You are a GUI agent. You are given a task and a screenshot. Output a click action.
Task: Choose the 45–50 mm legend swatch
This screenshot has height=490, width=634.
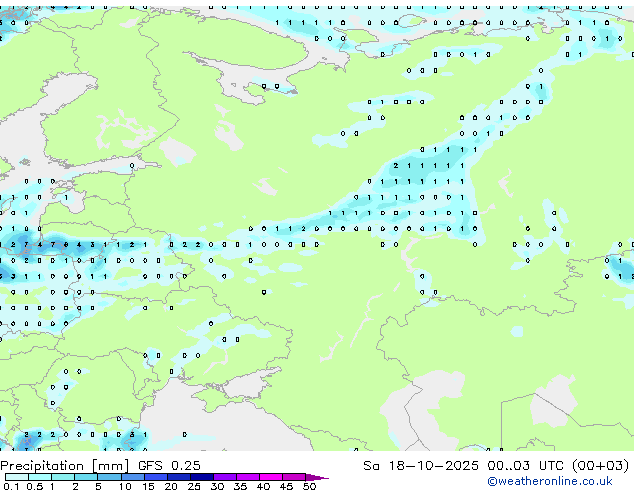[294, 477]
